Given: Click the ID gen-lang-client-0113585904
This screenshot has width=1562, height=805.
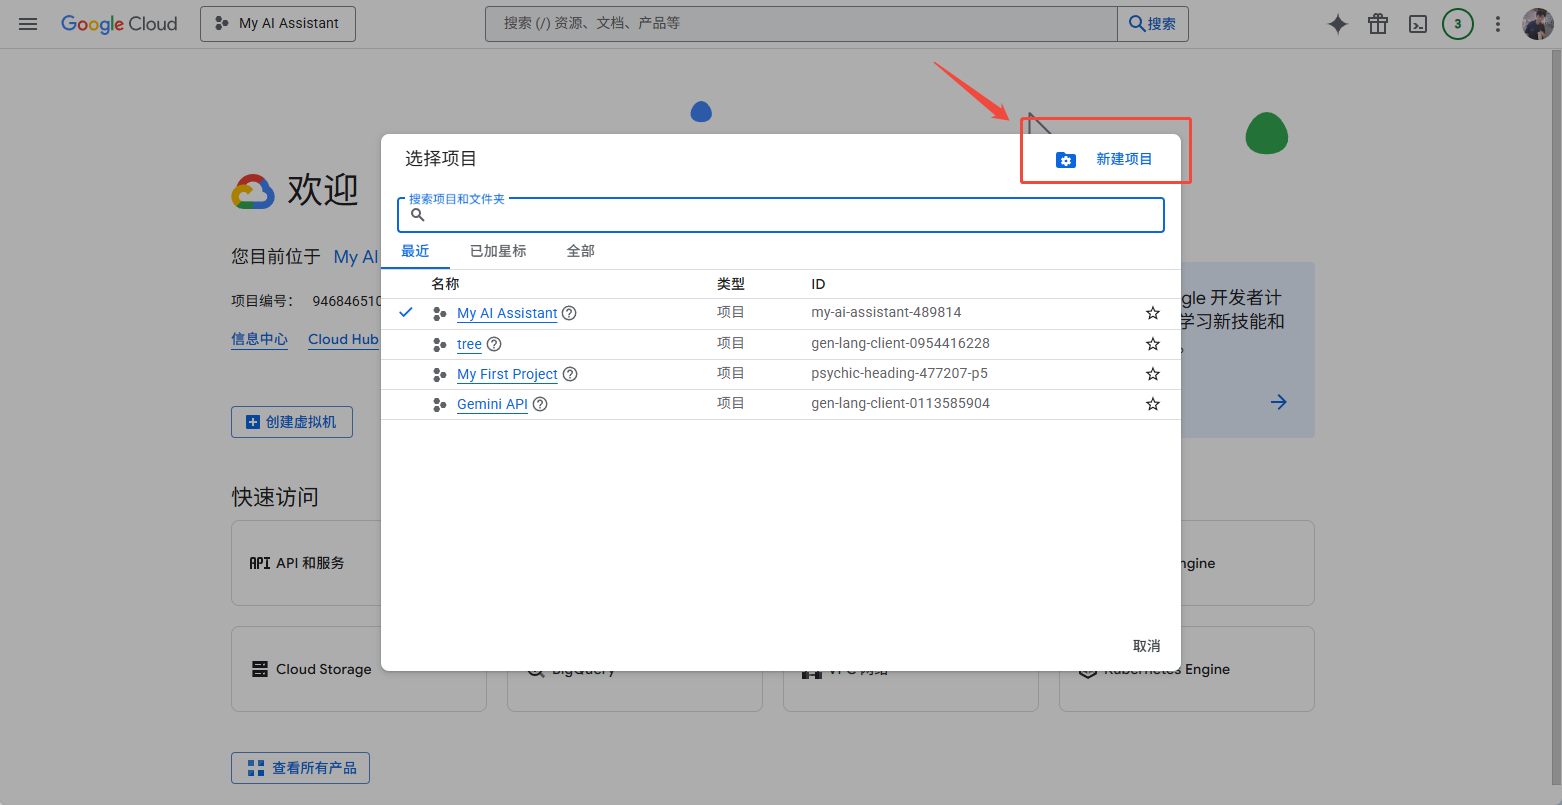Looking at the screenshot, I should click(x=900, y=403).
